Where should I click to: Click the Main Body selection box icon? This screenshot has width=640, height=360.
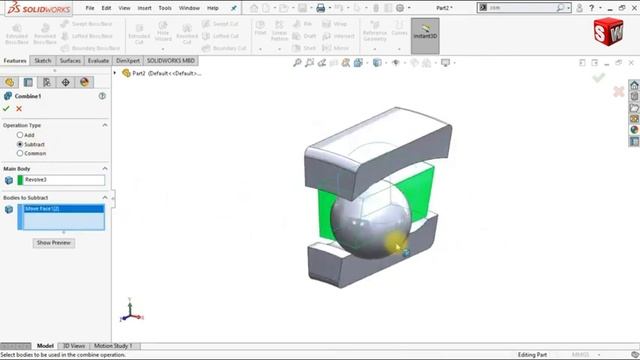9,180
